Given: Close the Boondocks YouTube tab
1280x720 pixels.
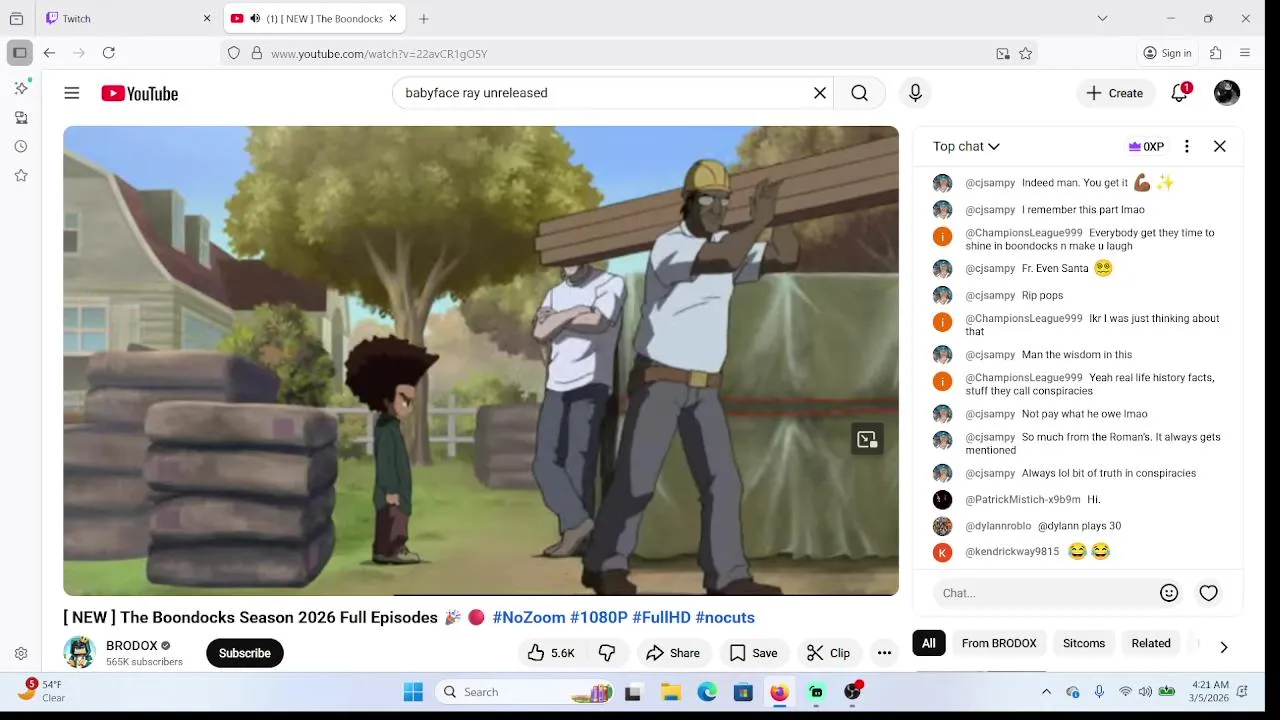Looking at the screenshot, I should point(392,18).
